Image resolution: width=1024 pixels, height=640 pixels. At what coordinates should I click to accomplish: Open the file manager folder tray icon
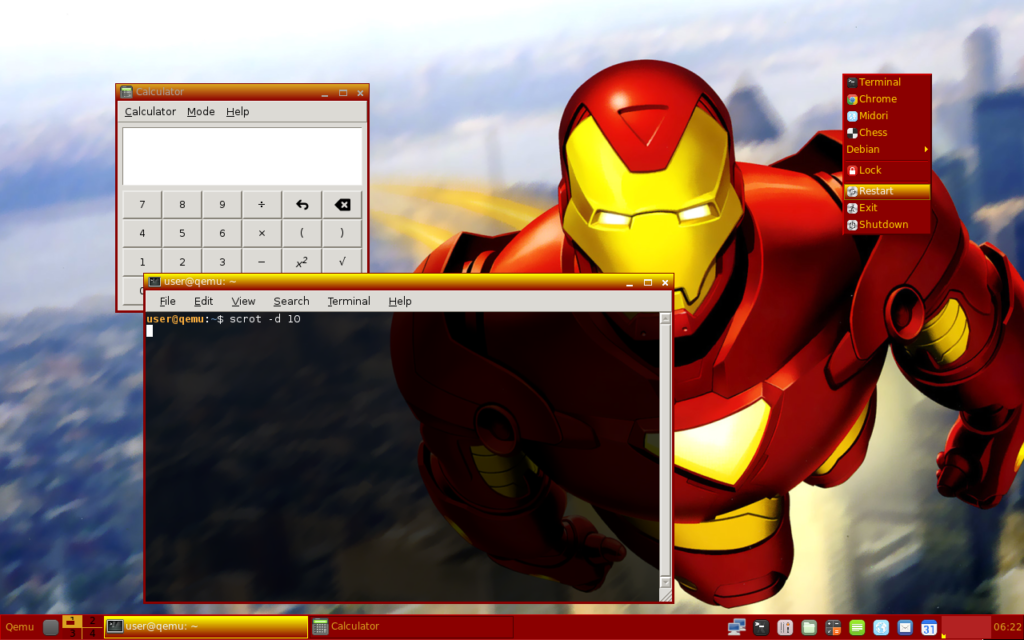pos(809,627)
